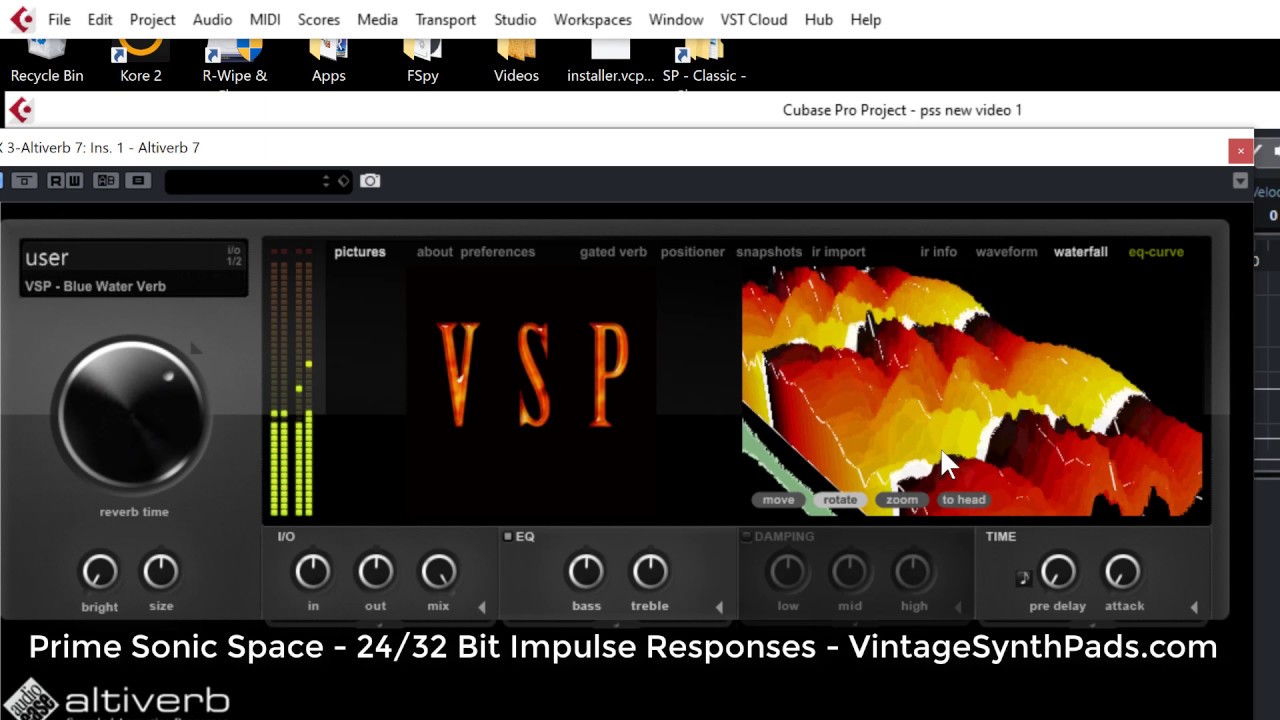Click the large reverb time knob

[131, 413]
